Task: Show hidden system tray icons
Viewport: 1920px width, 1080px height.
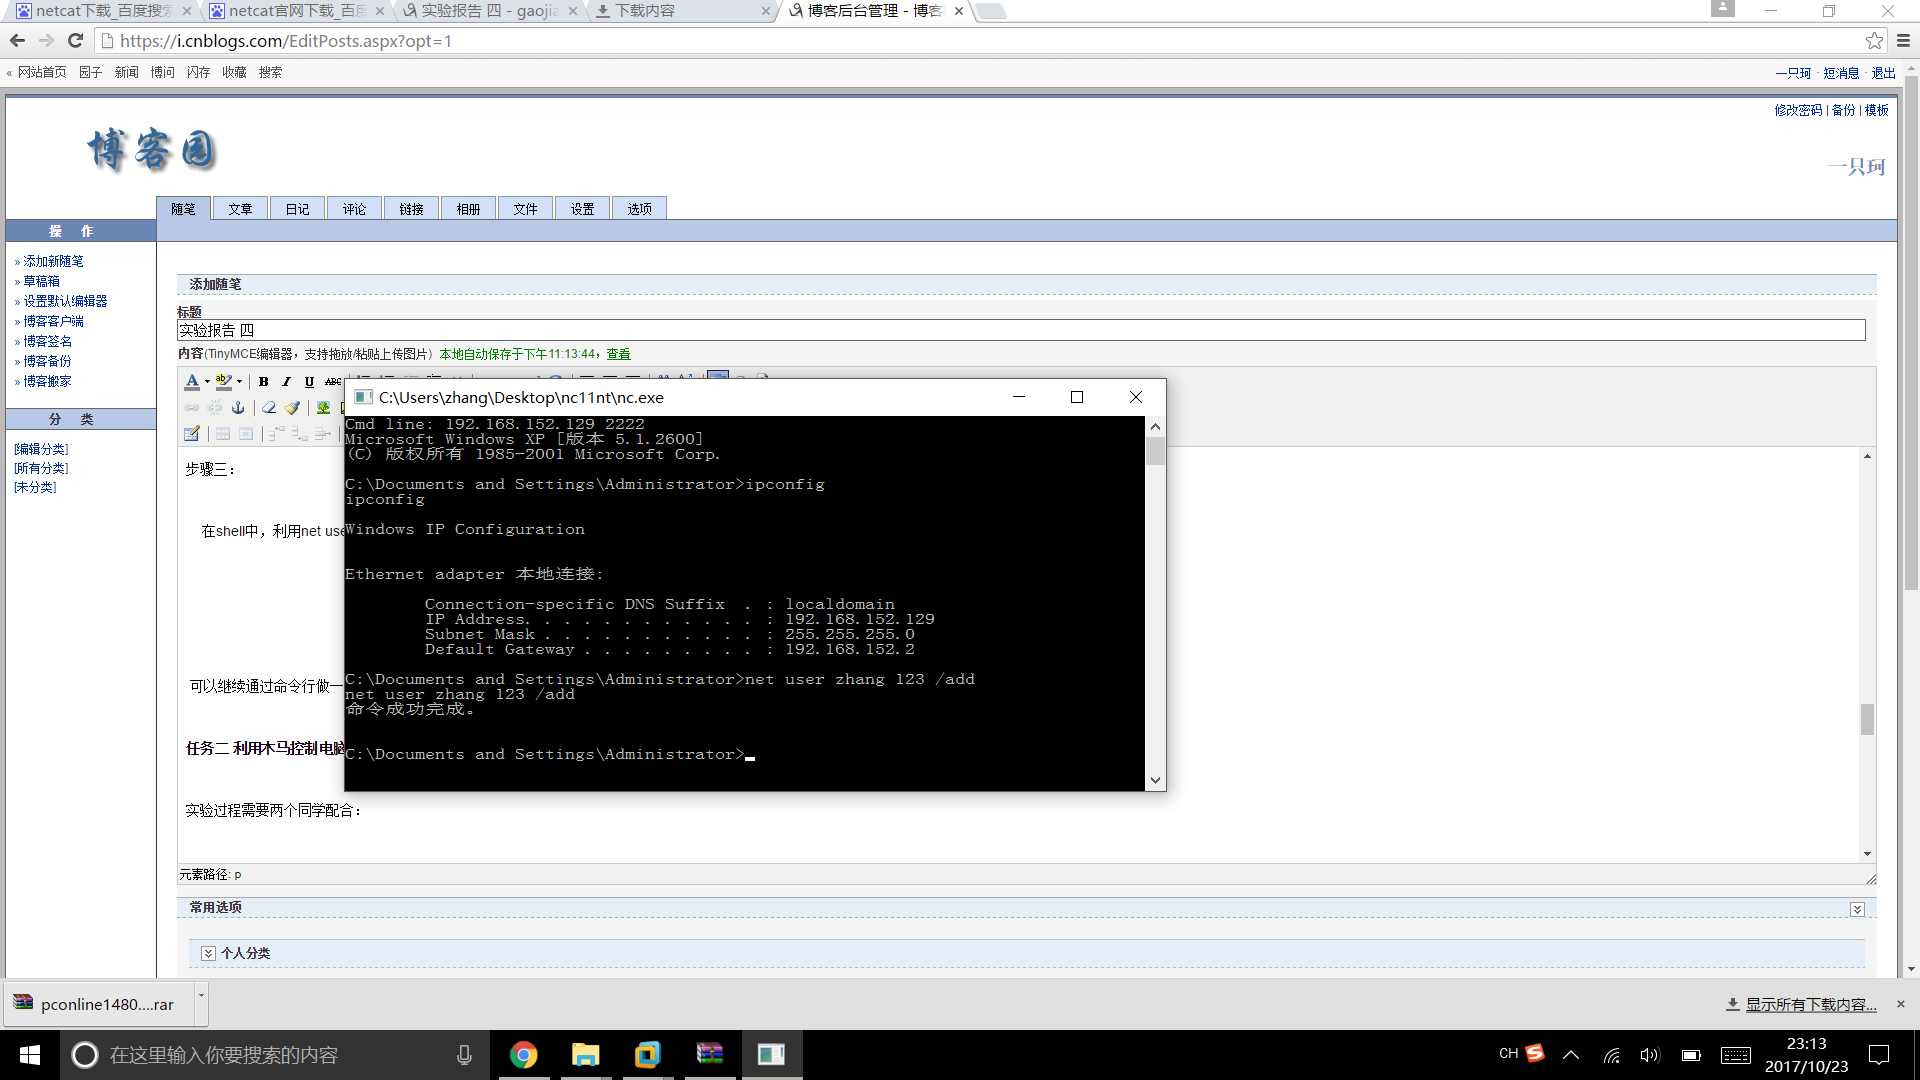Action: [x=1571, y=1055]
